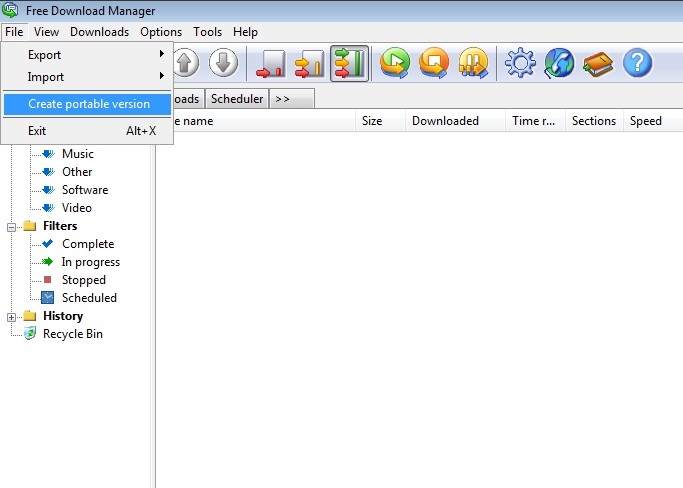This screenshot has height=488, width=683.
Task: Select Exit from the File menu
Action: click(x=87, y=131)
